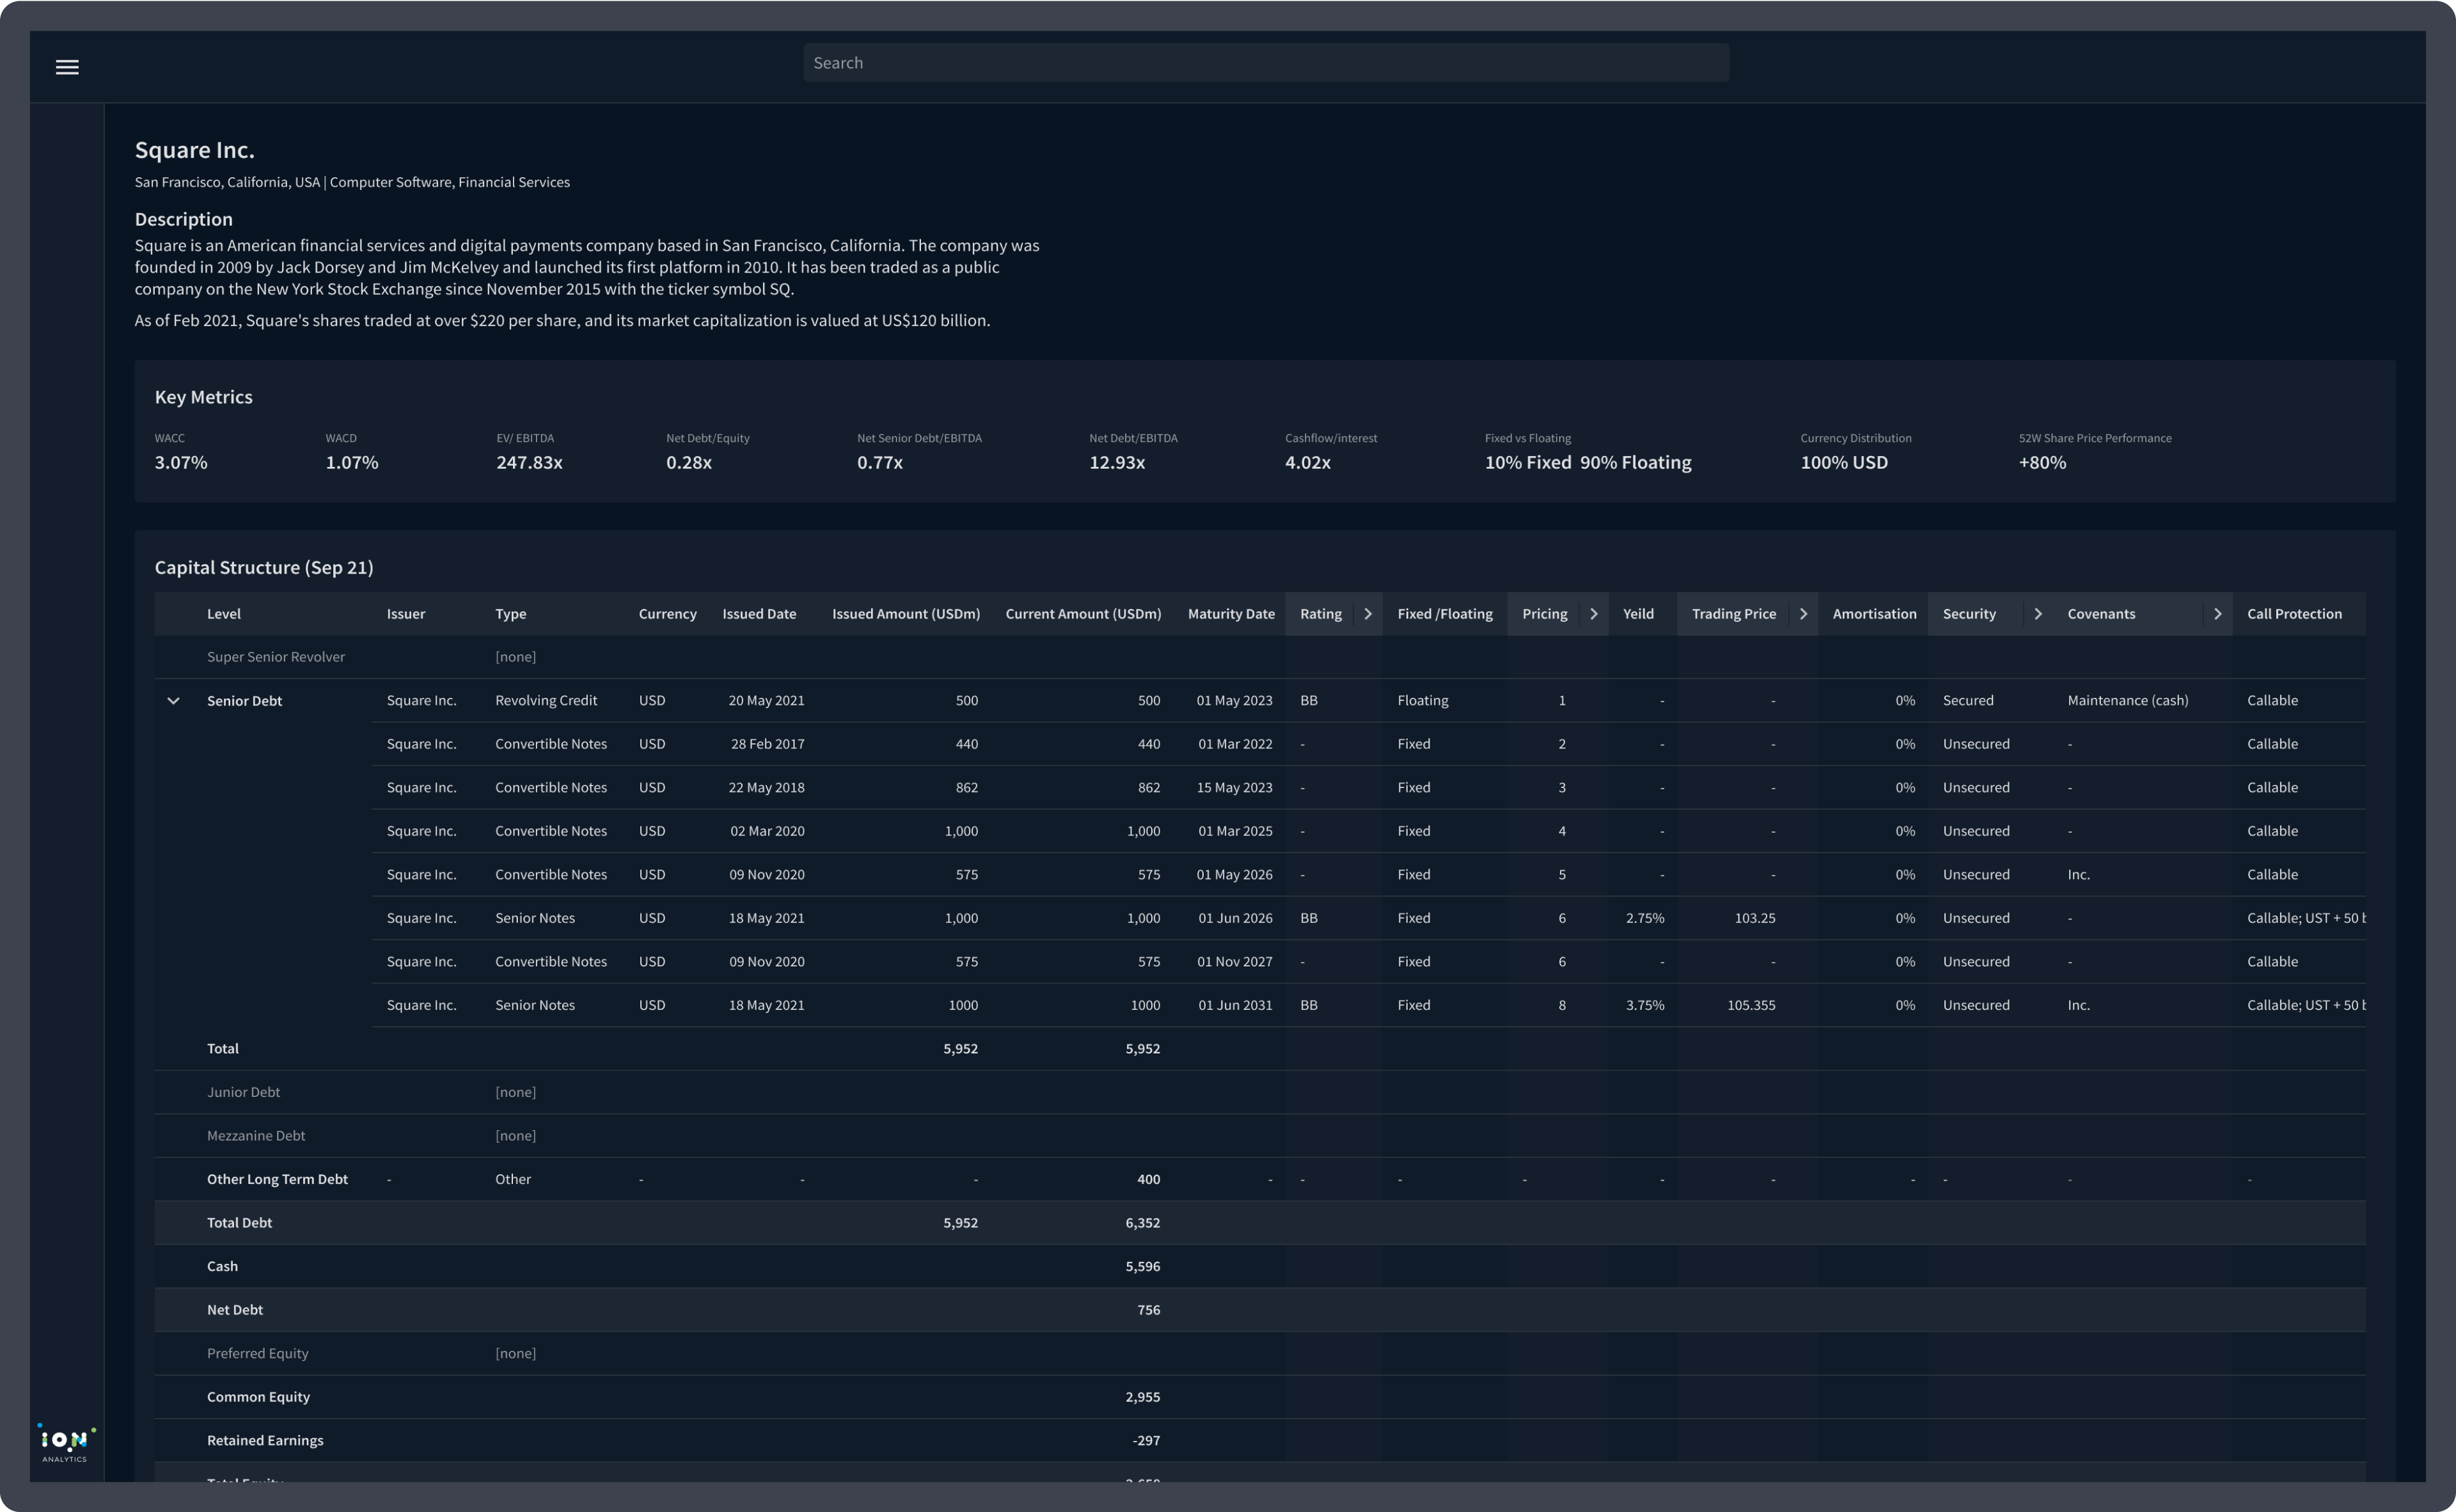Click the Call Protection column header
The image size is (2456, 1512).
(x=2293, y=614)
